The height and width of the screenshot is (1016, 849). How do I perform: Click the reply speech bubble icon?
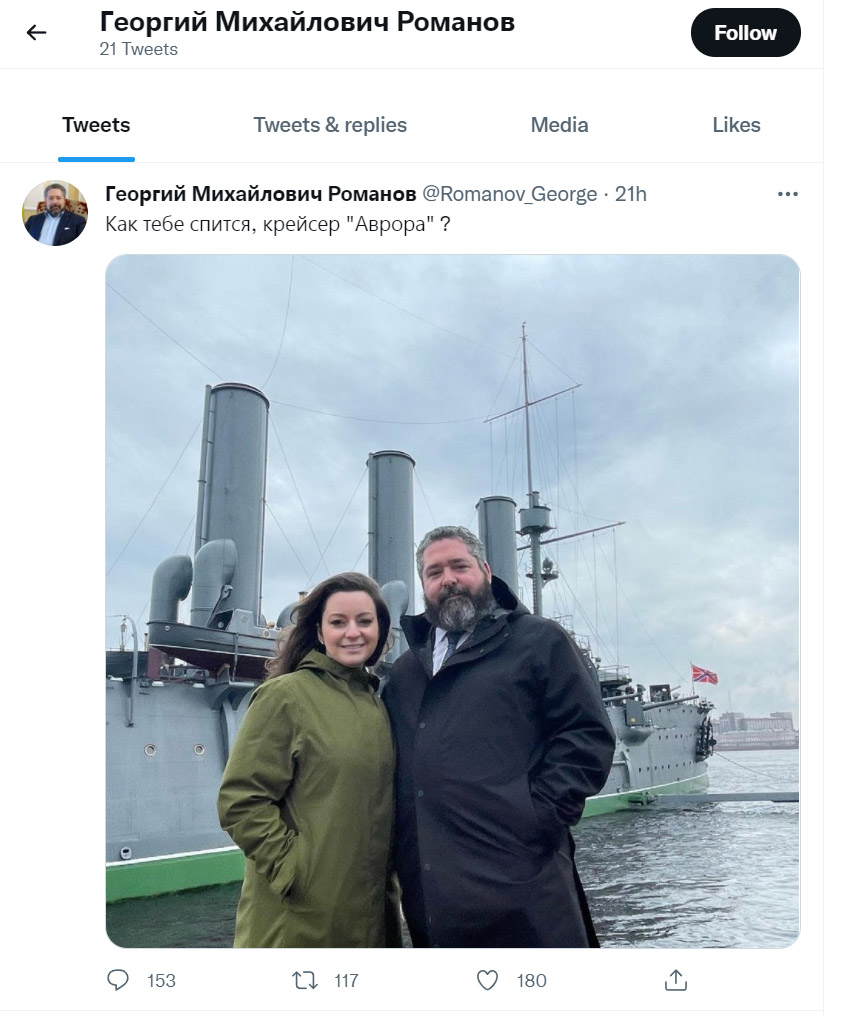point(119,980)
